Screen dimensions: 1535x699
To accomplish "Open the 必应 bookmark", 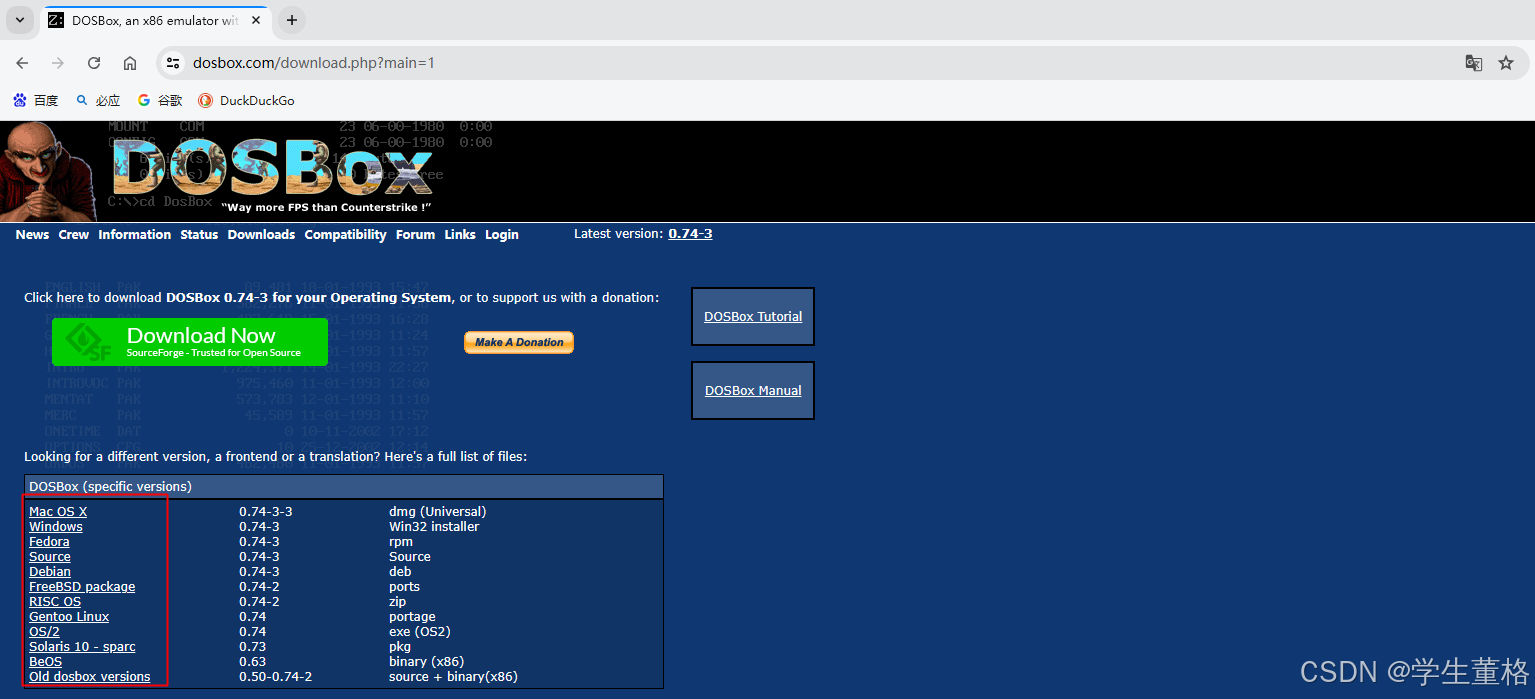I will pos(98,100).
